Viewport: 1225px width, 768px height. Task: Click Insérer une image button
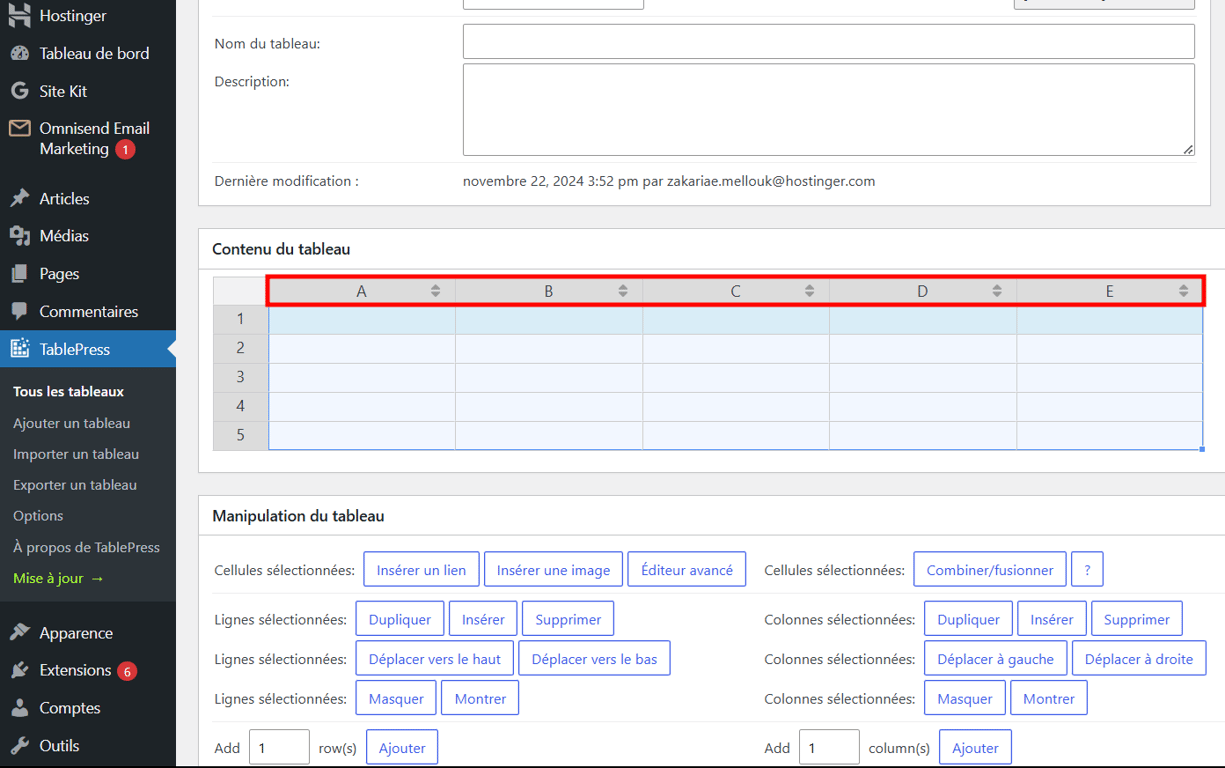pos(553,569)
